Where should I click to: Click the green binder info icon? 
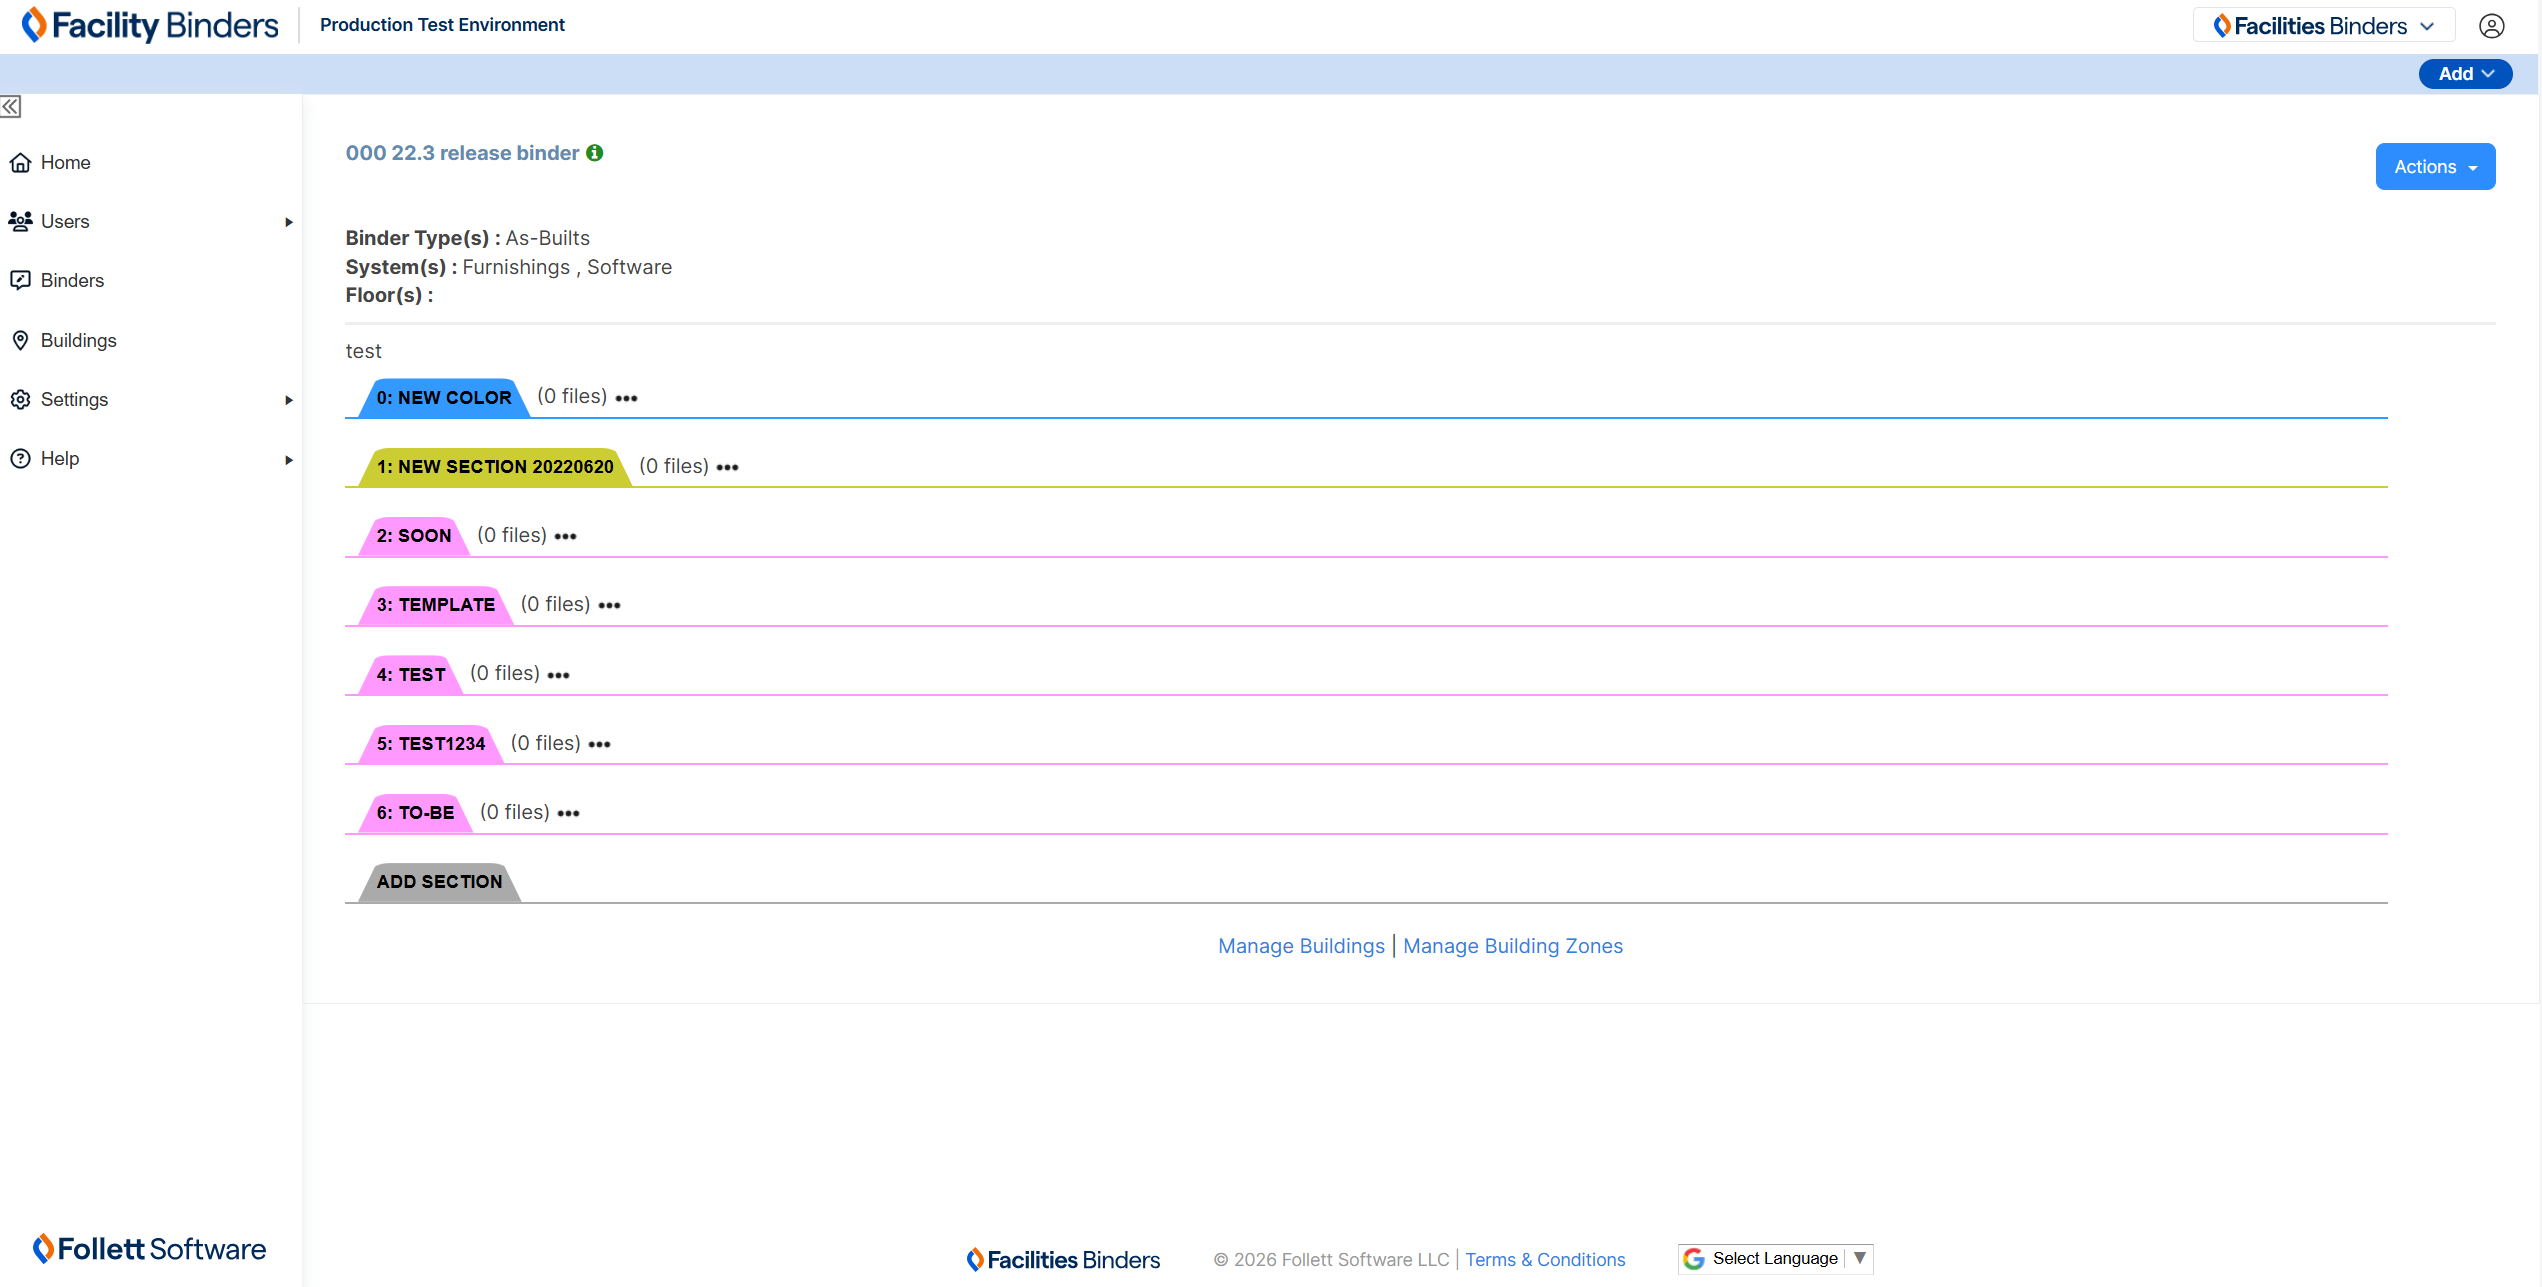[x=595, y=153]
